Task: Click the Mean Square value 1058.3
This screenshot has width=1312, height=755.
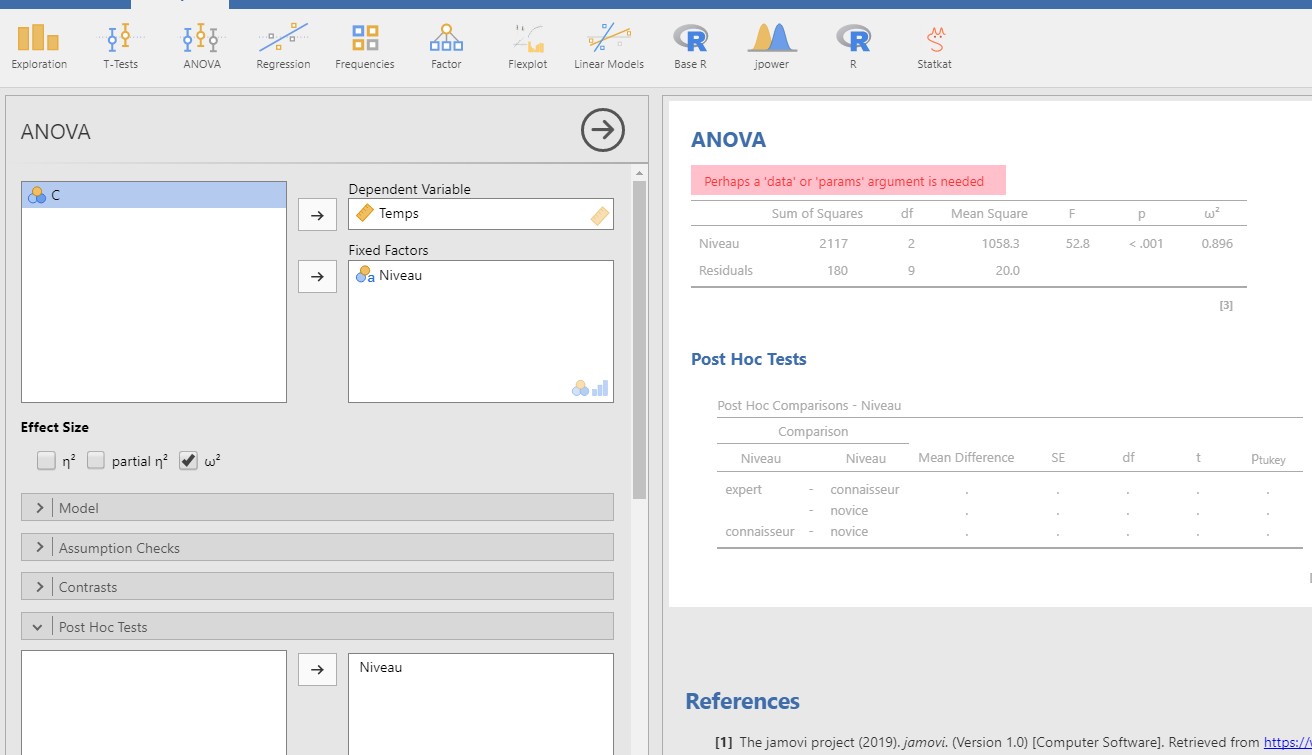Action: [x=1000, y=243]
